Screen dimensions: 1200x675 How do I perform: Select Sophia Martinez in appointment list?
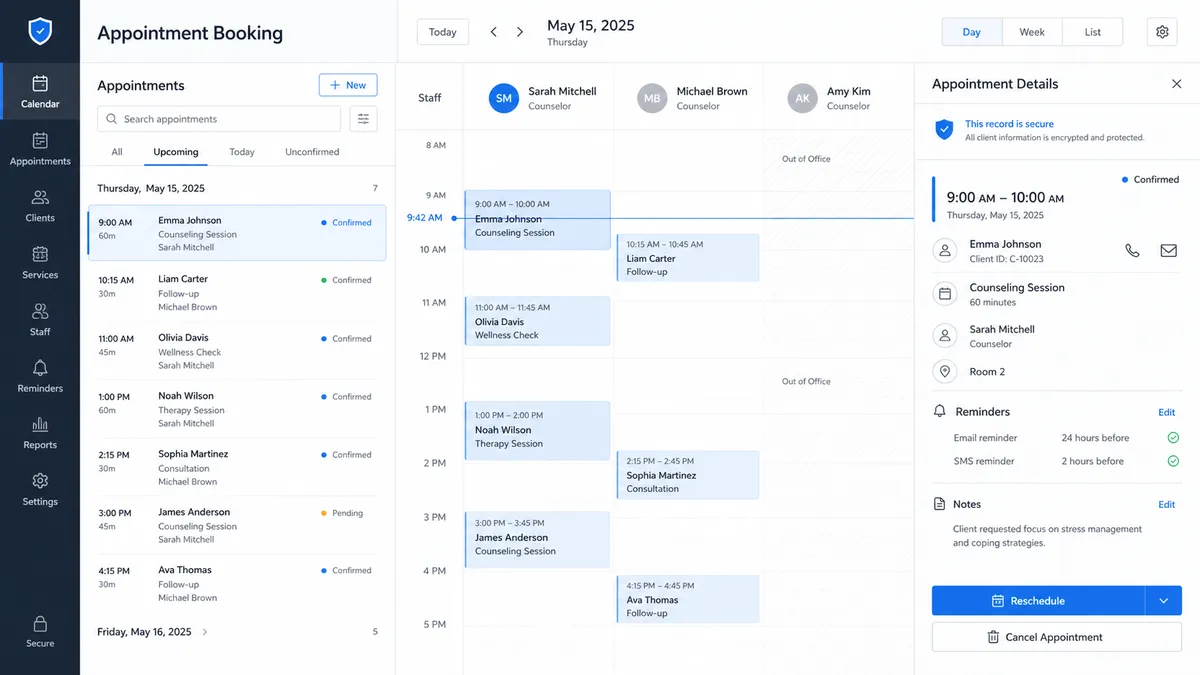(237, 467)
